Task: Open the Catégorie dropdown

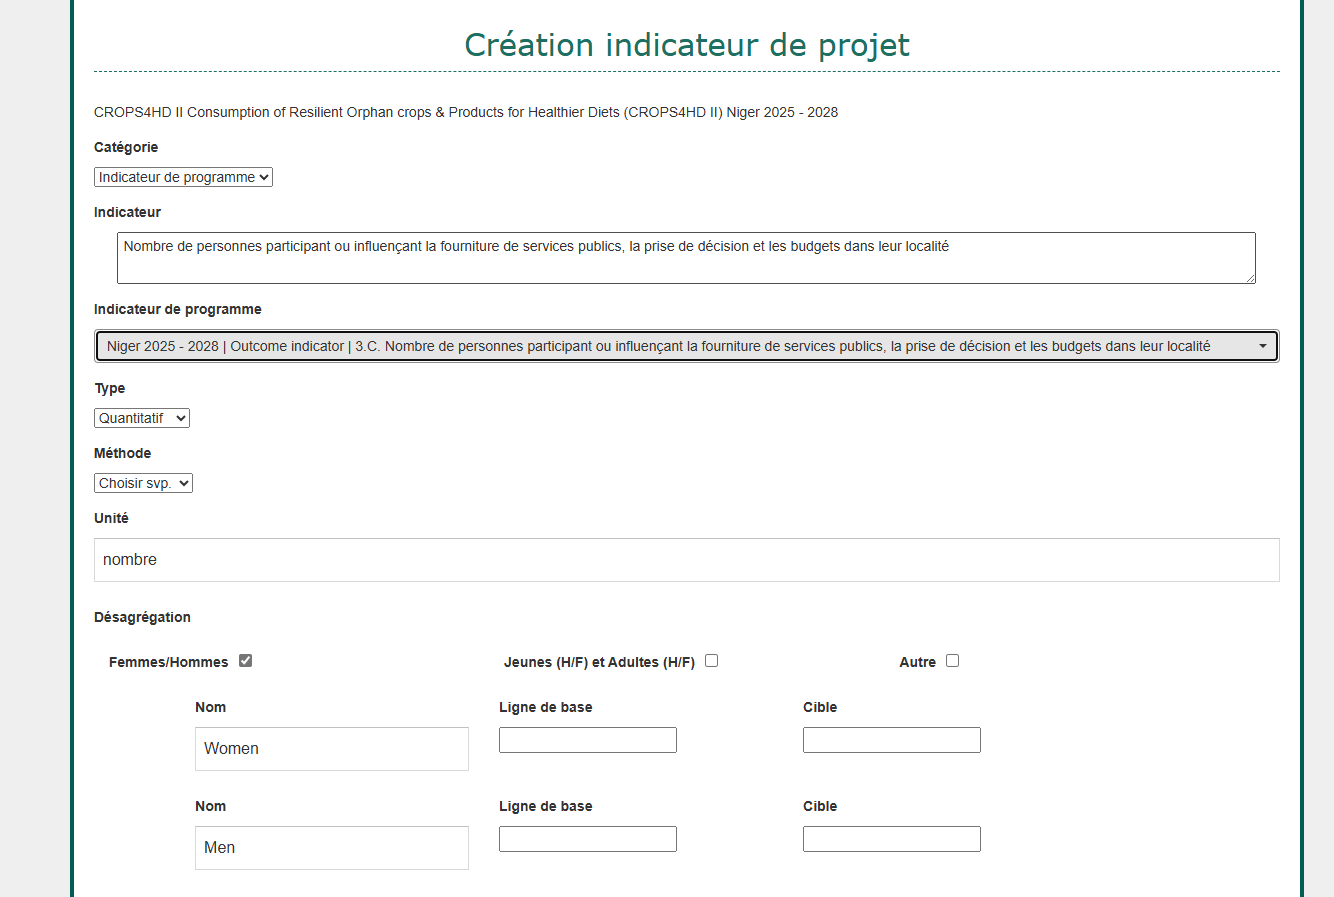Action: tap(183, 177)
